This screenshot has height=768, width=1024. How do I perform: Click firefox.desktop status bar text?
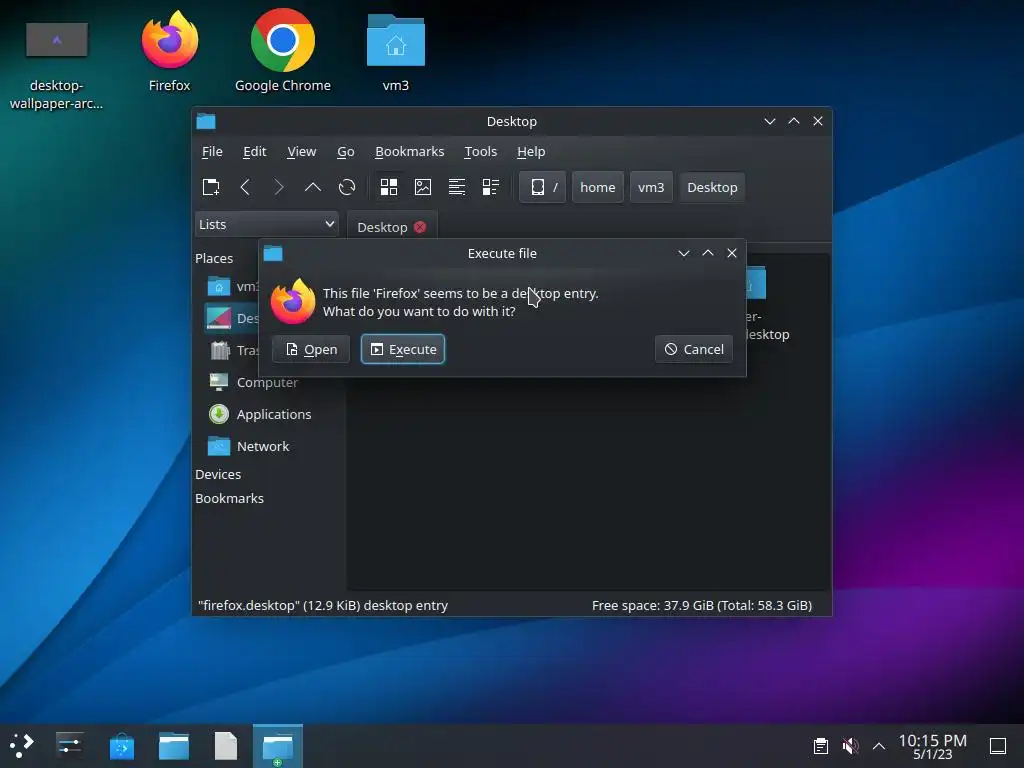(x=323, y=605)
